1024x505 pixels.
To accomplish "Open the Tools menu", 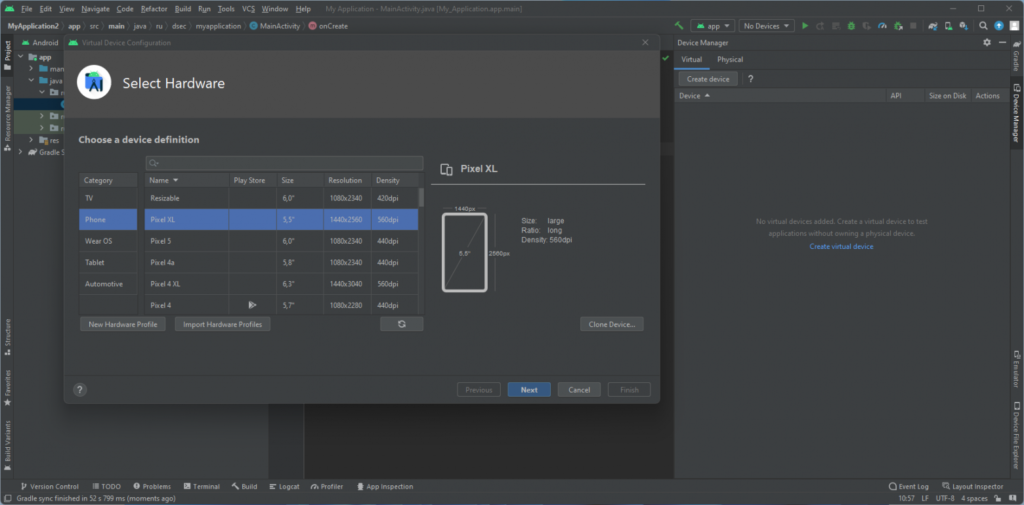I will pos(226,9).
